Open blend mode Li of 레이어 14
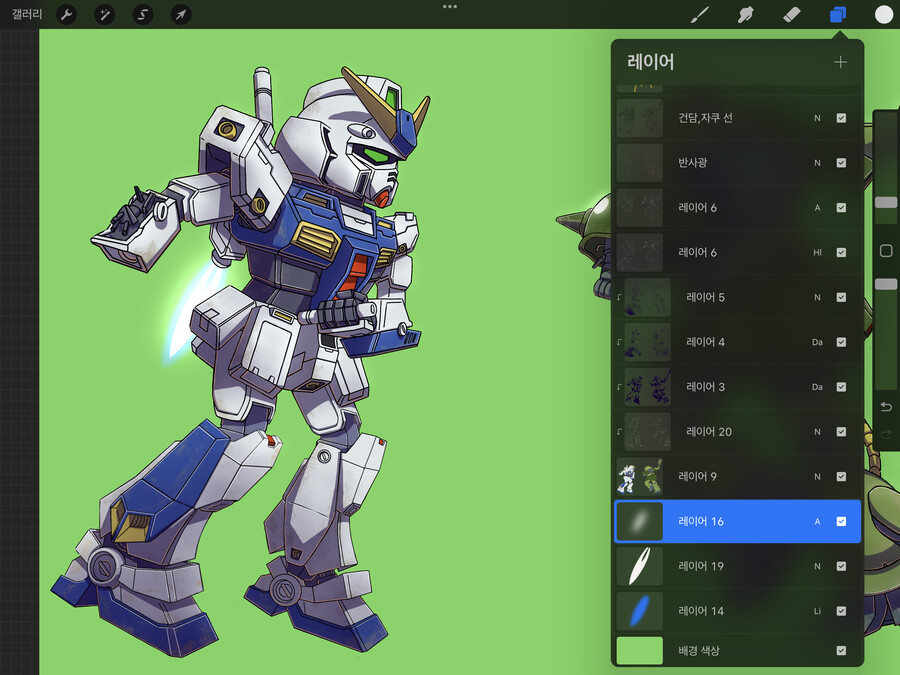Image resolution: width=900 pixels, height=675 pixels. tap(817, 611)
